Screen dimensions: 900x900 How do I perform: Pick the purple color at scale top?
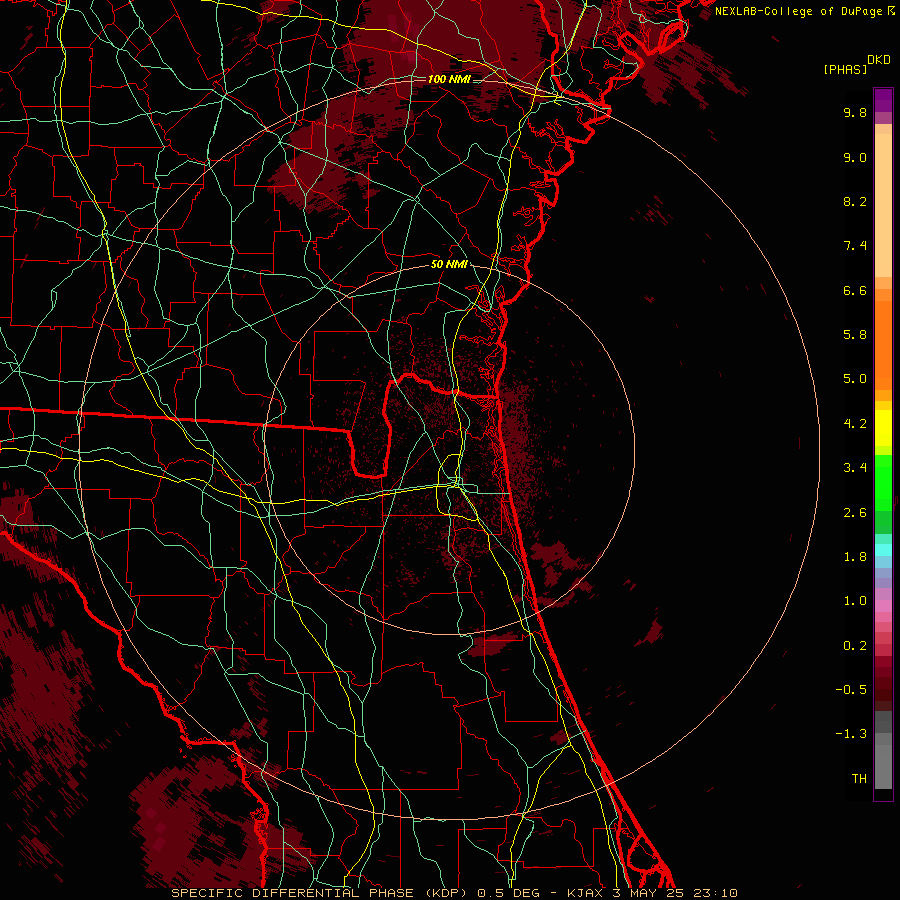point(883,100)
